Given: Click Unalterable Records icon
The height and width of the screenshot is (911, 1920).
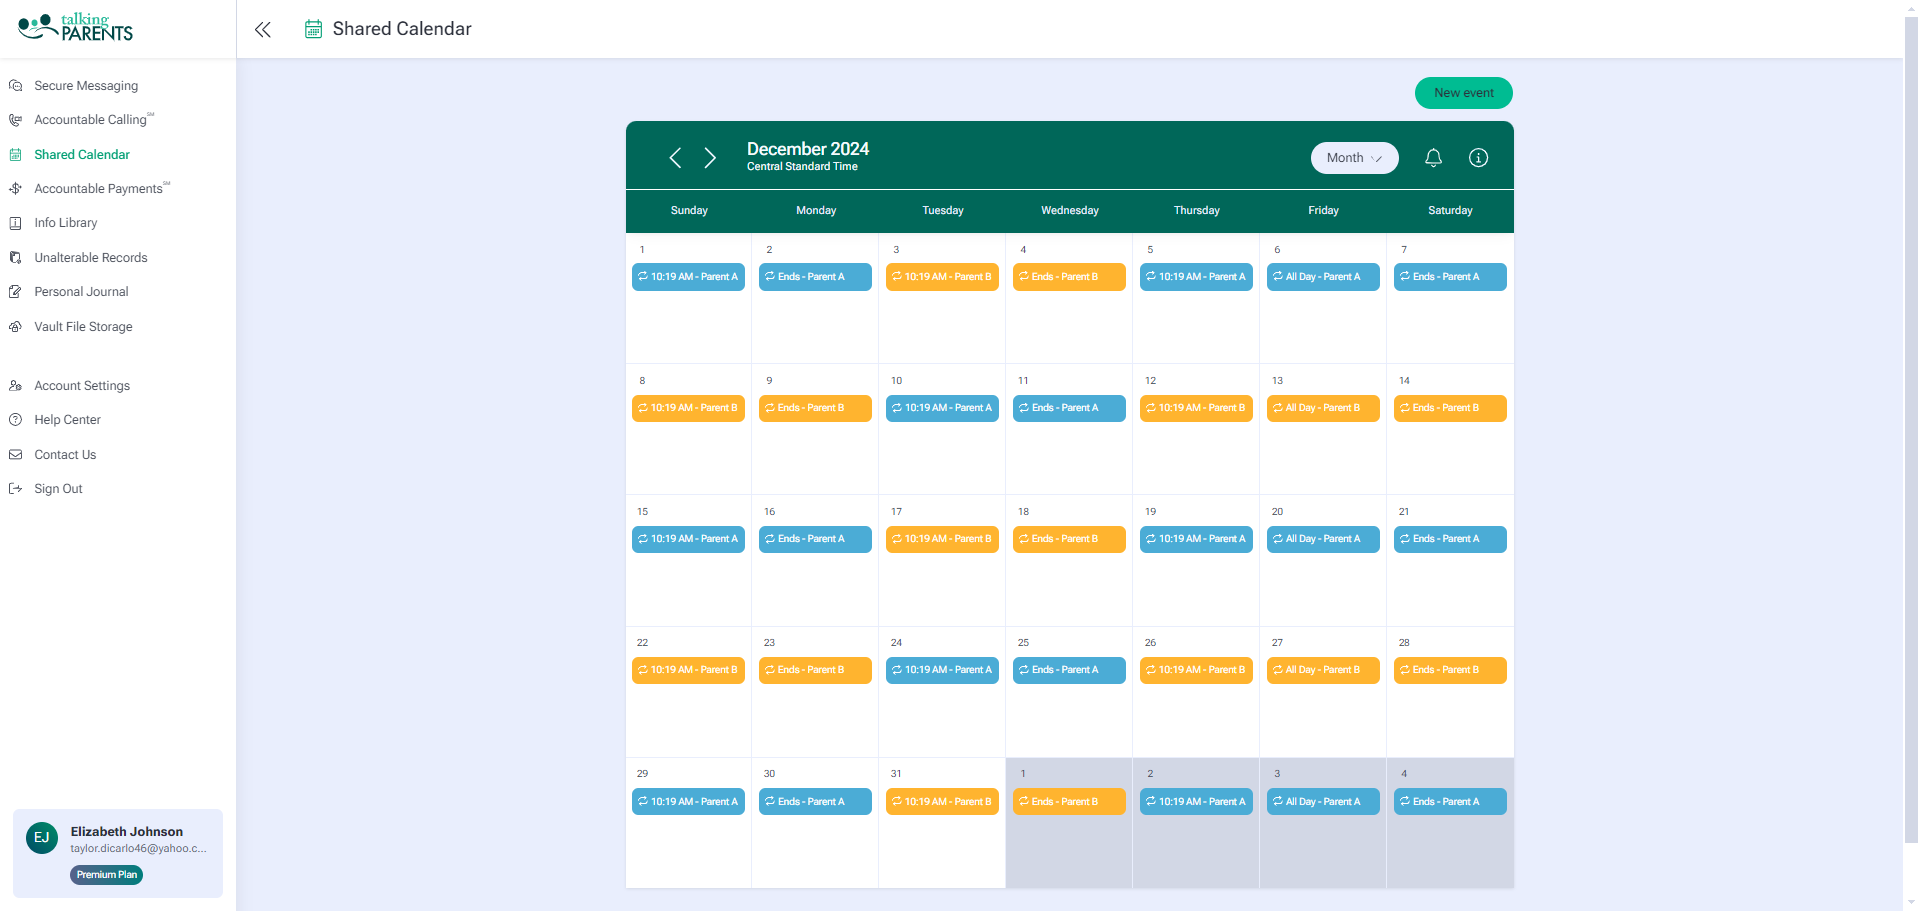Looking at the screenshot, I should pyautogui.click(x=16, y=258).
